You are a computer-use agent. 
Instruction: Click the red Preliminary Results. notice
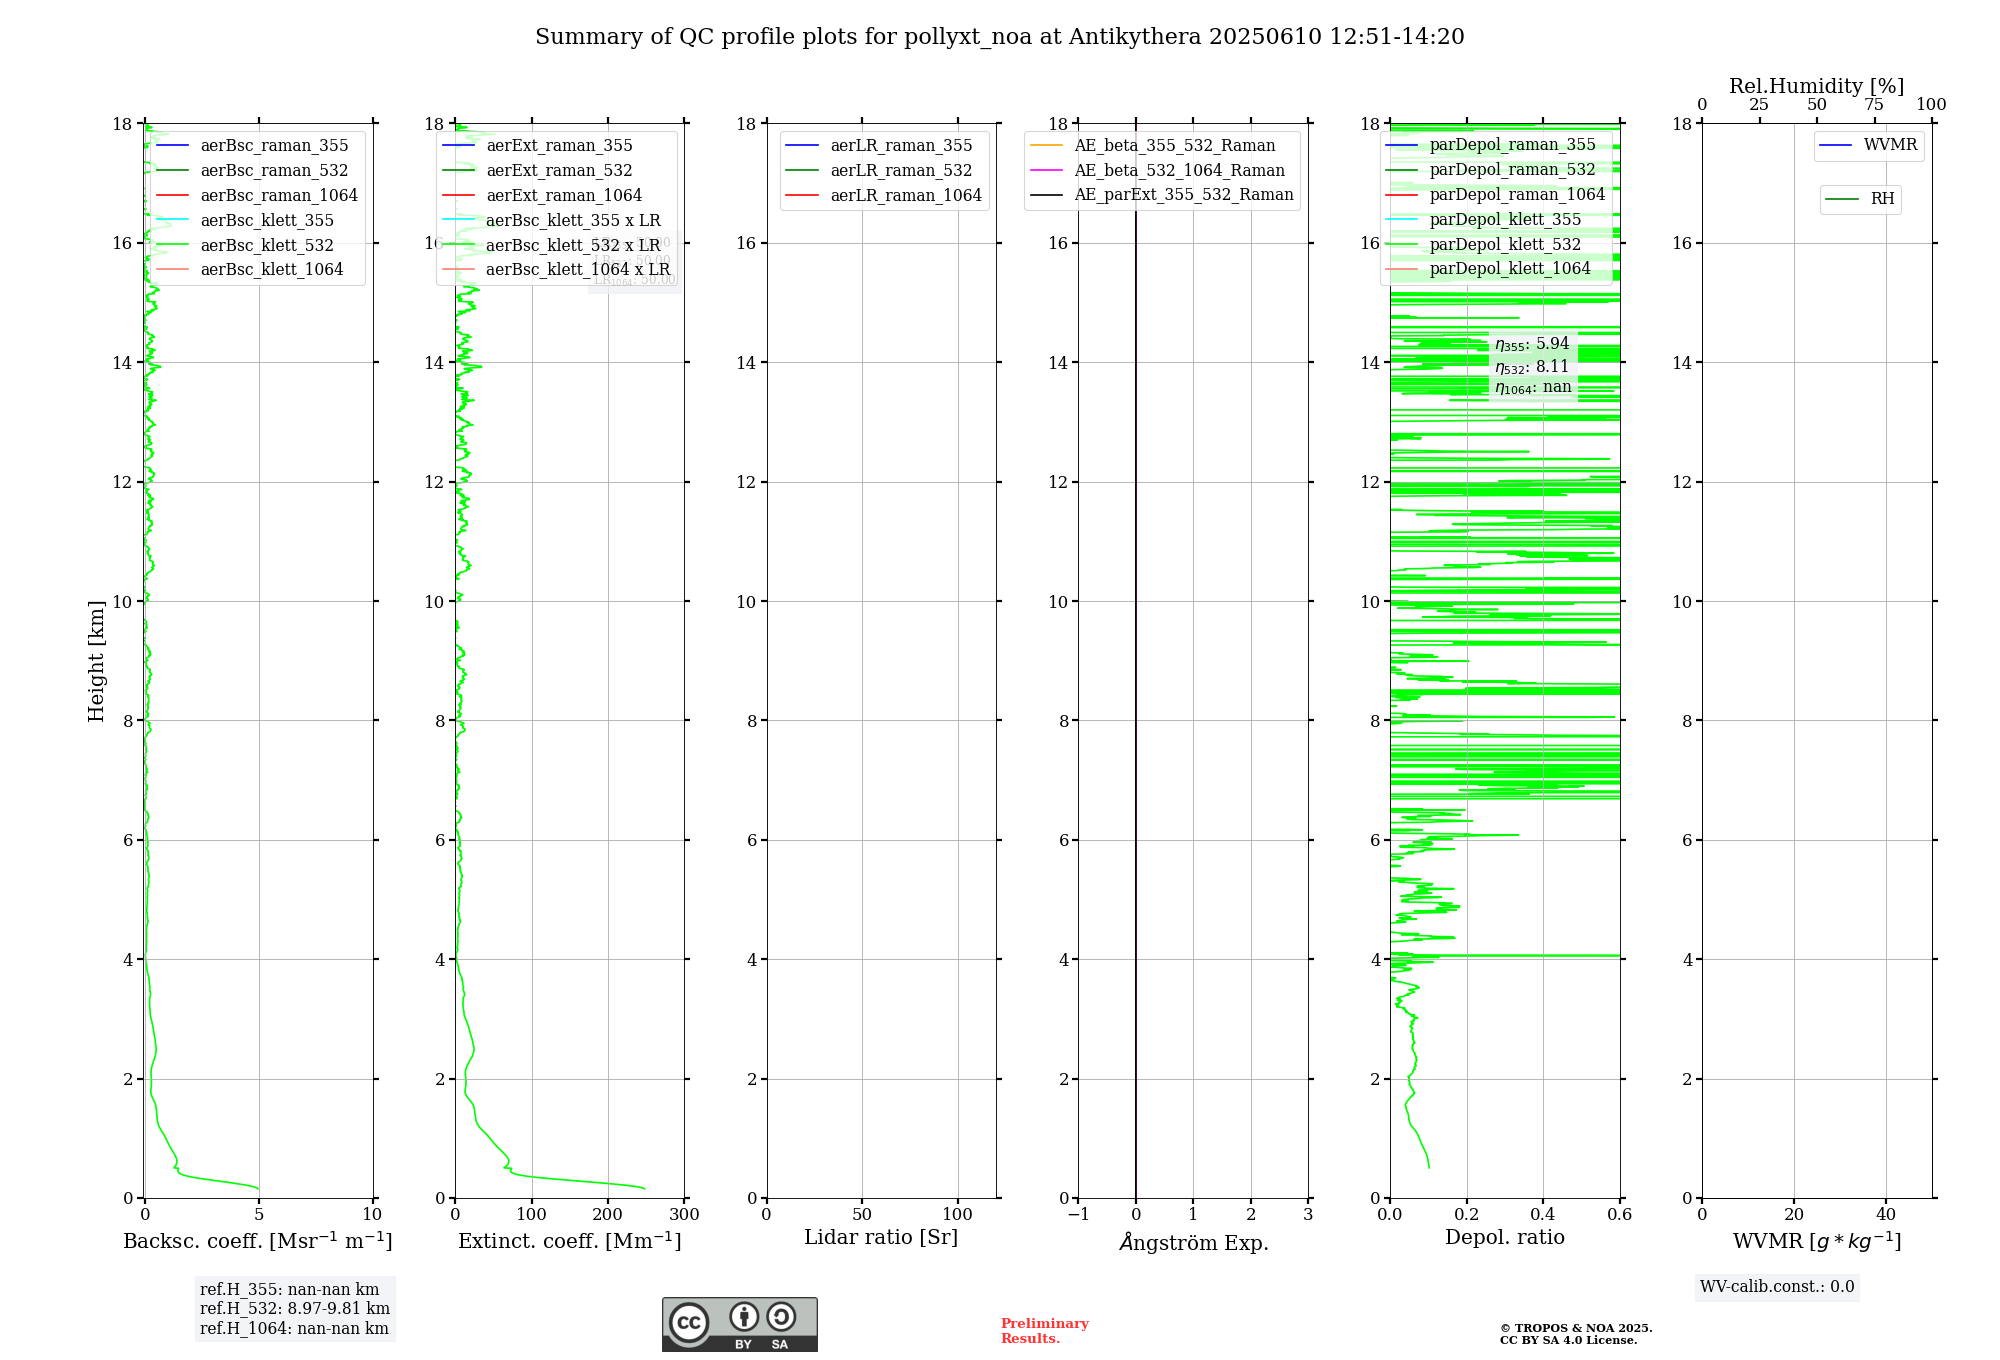click(1045, 1331)
